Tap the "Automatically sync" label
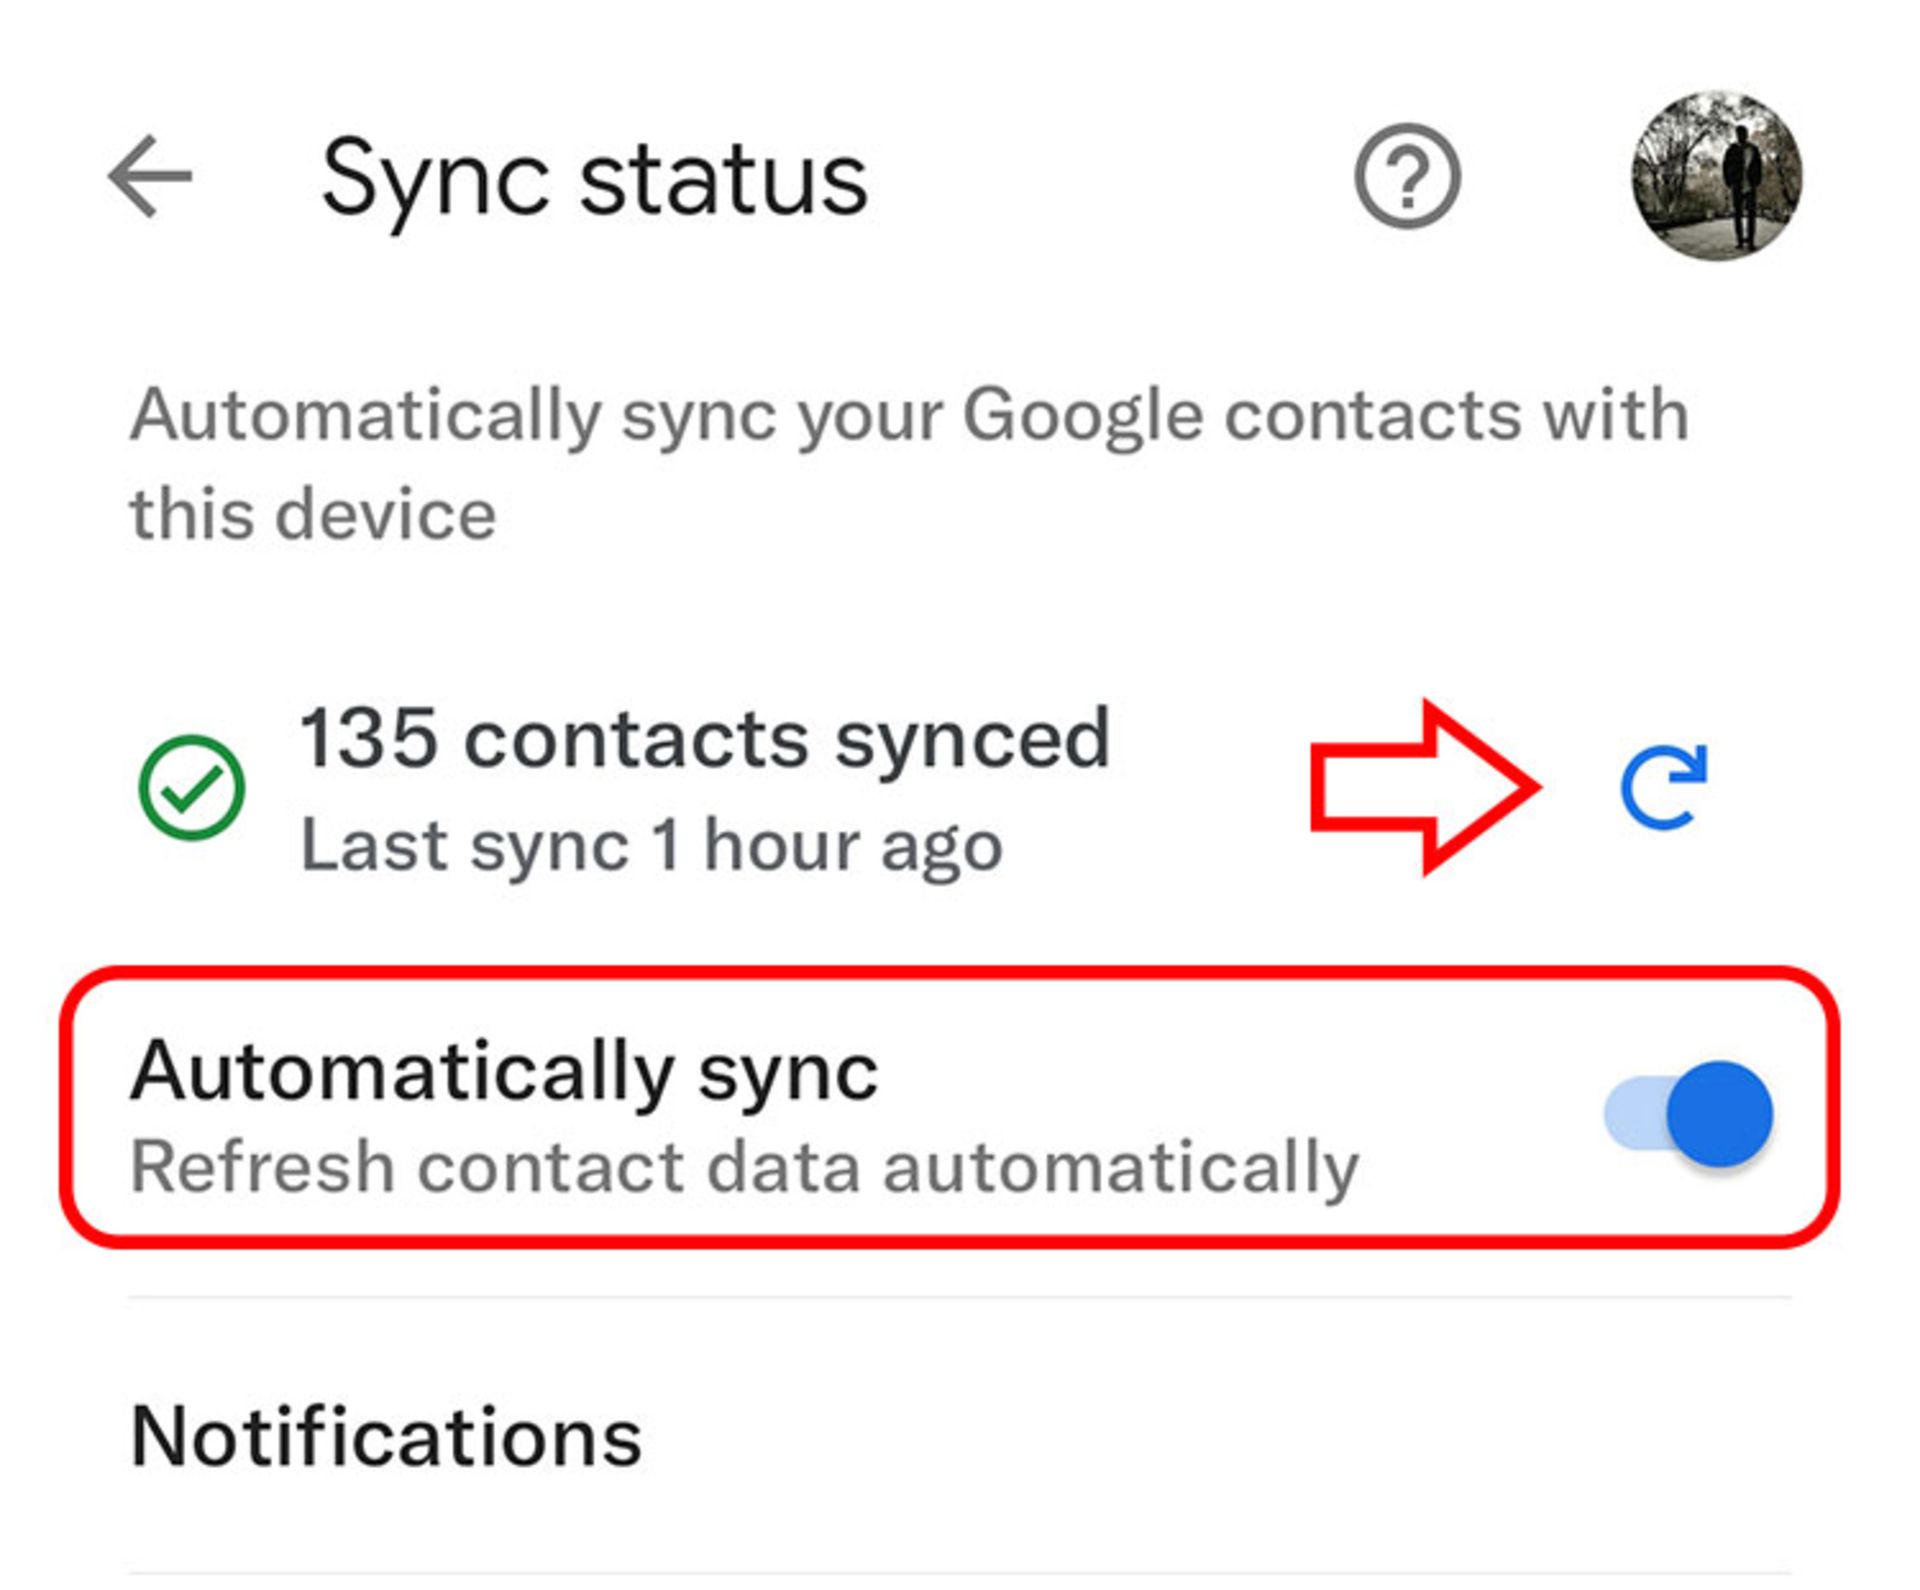Screen dimensions: 1920x1590 tap(504, 1072)
